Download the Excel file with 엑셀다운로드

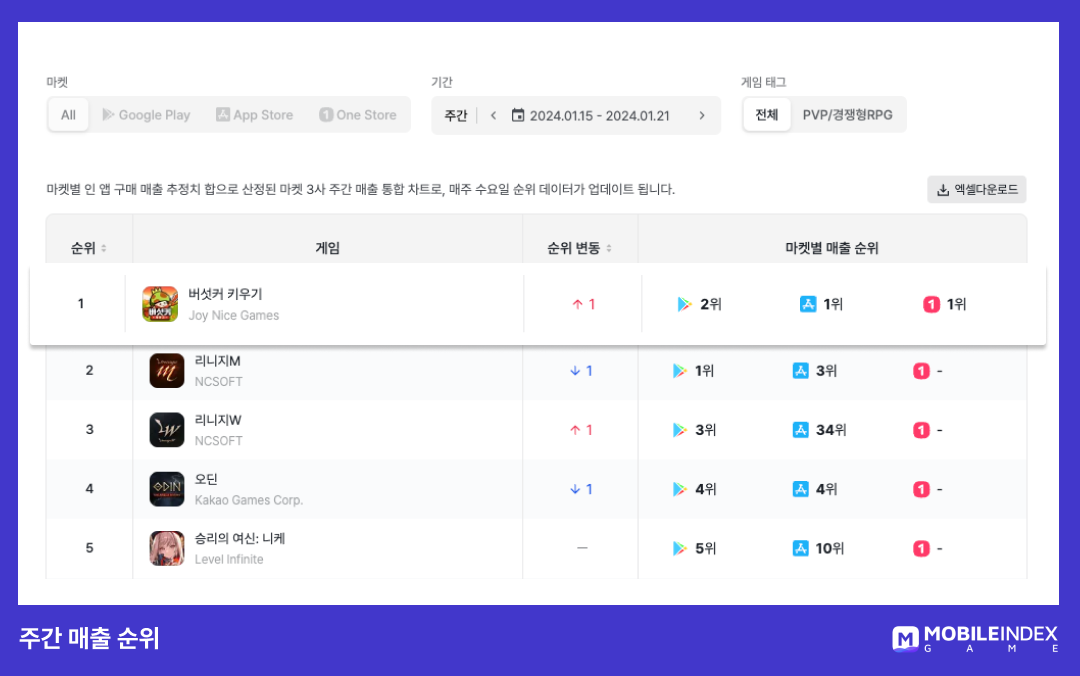pyautogui.click(x=977, y=190)
